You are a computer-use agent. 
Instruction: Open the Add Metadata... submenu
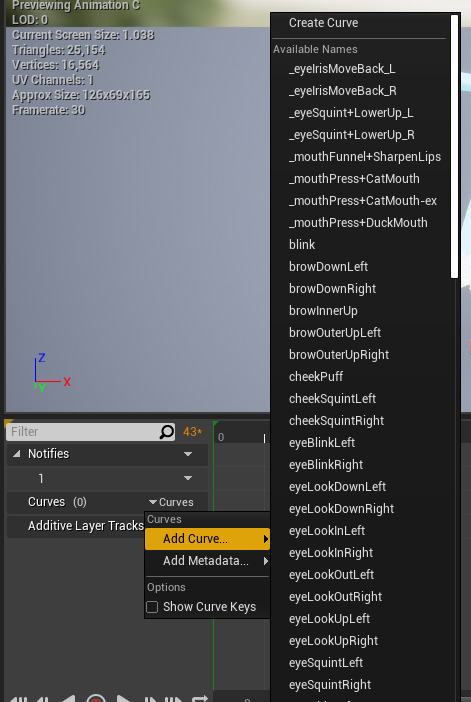[207, 561]
